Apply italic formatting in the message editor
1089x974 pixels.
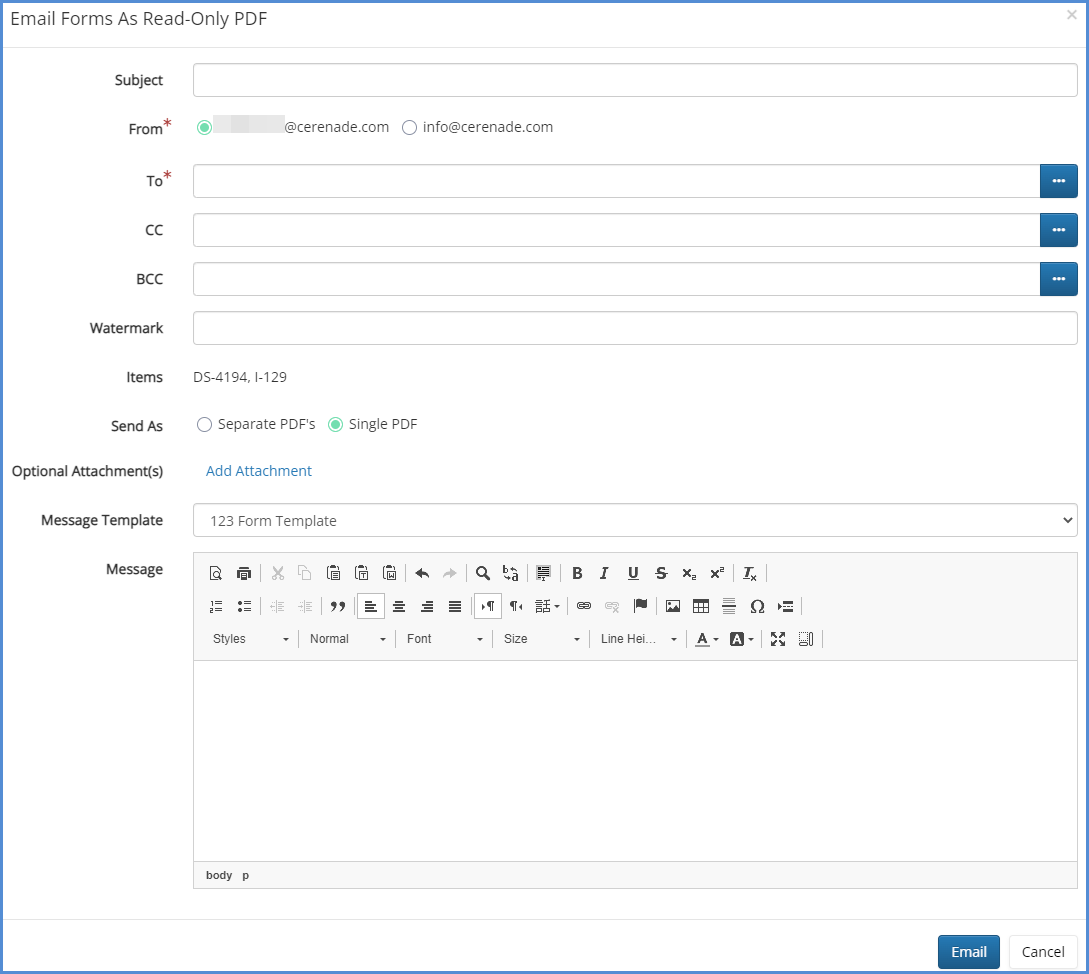click(604, 573)
